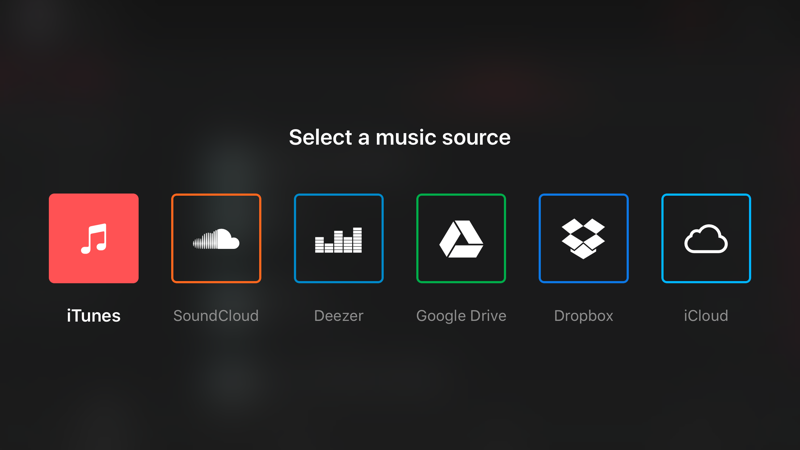
Task: Browse tracks from Google Drive
Action: tap(461, 239)
